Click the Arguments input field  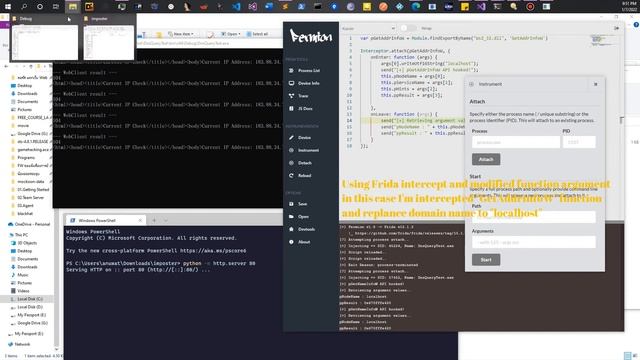pos(533,242)
